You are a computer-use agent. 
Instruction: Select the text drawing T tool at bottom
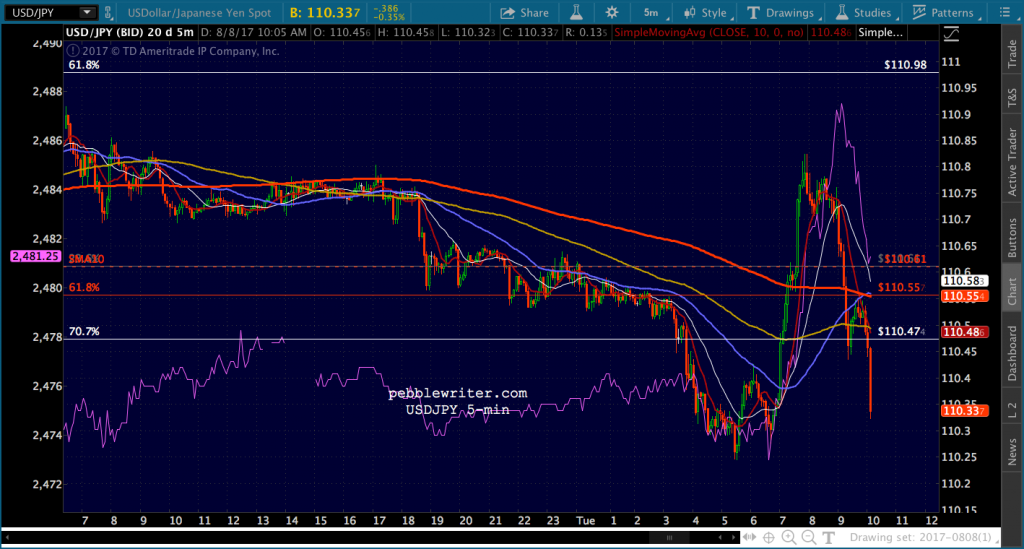pos(828,537)
